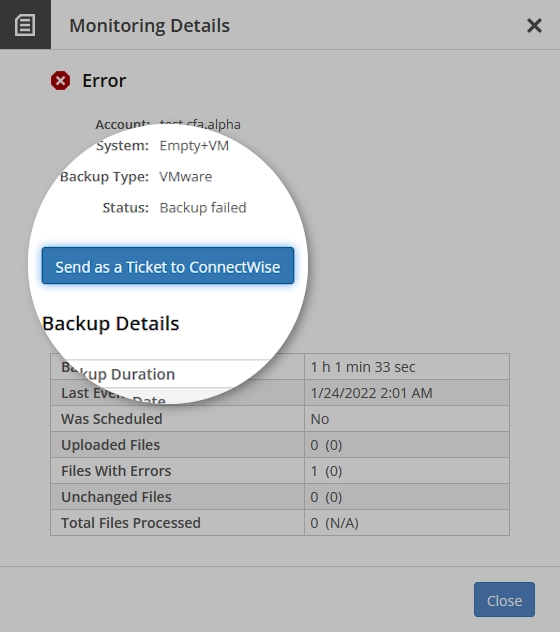Select the Unchanged Files row label

[116, 497]
